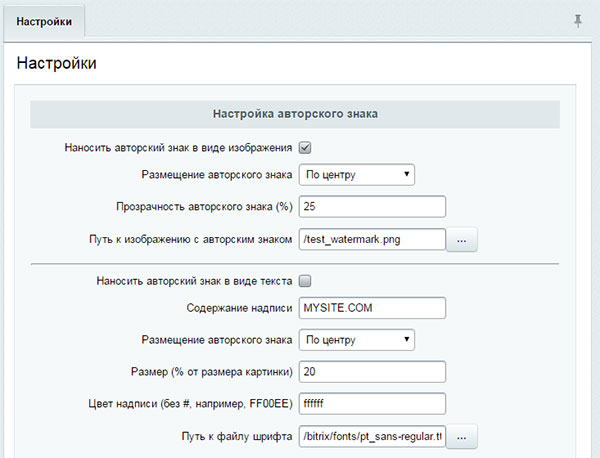Screen dimensions: 600x458
Task: Click the pin icon at top right
Action: (578, 21)
